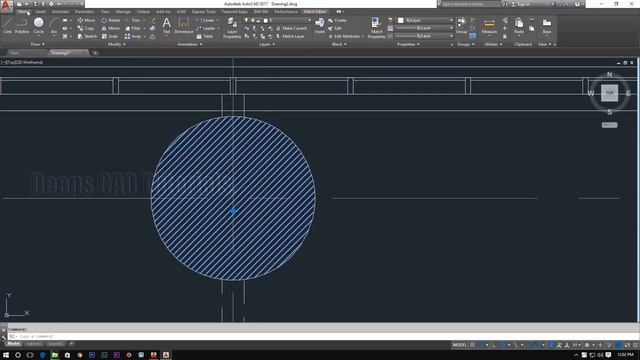
Task: Switch to the Hatch Editor tab
Action: [315, 12]
